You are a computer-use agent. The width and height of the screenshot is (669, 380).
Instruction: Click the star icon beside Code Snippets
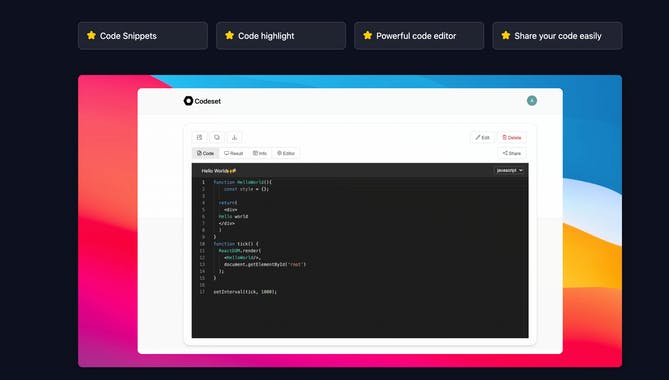point(91,35)
